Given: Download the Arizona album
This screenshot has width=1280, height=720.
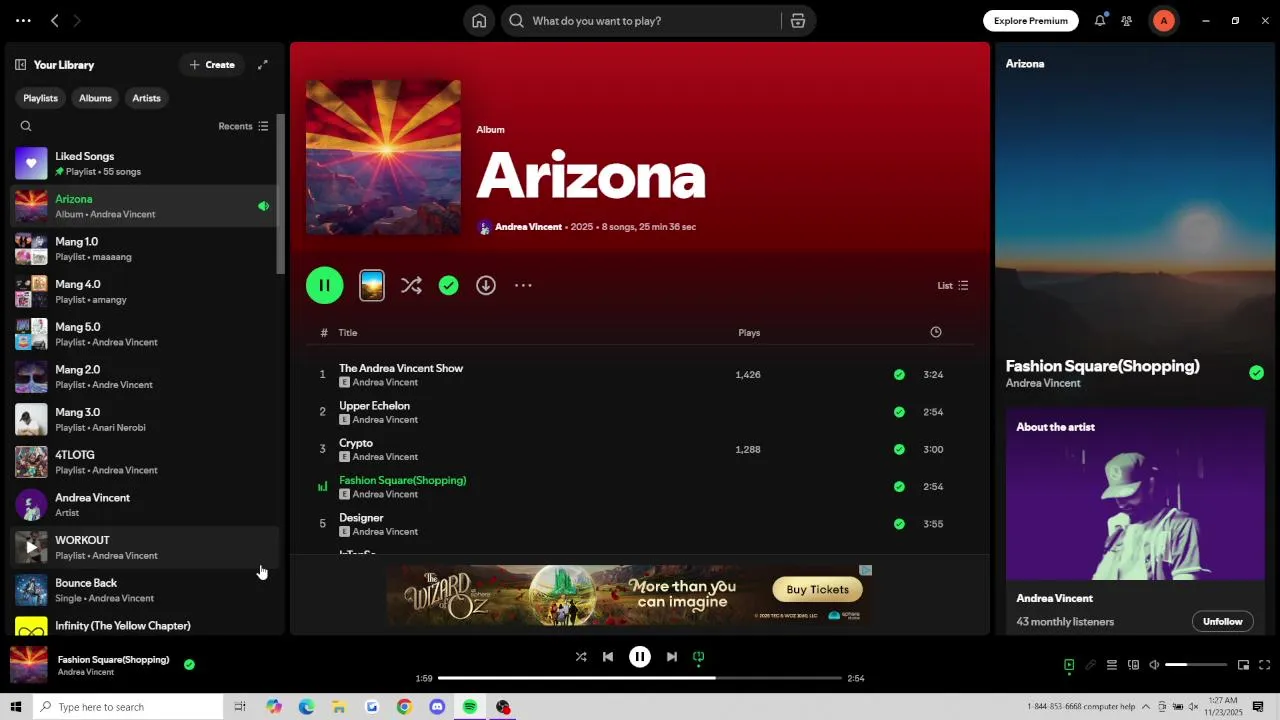Looking at the screenshot, I should click(x=486, y=286).
